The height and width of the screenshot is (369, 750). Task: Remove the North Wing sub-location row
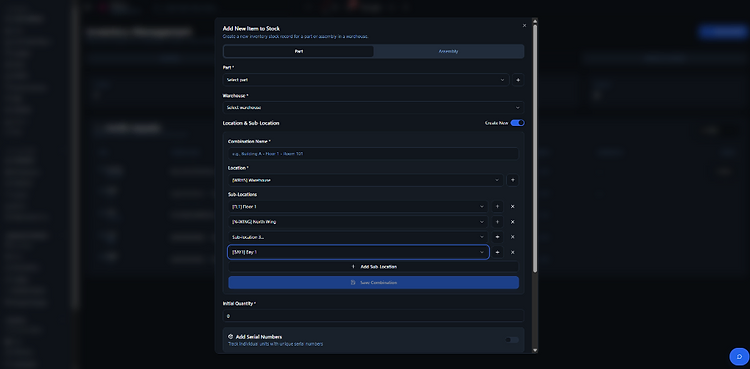coord(512,222)
